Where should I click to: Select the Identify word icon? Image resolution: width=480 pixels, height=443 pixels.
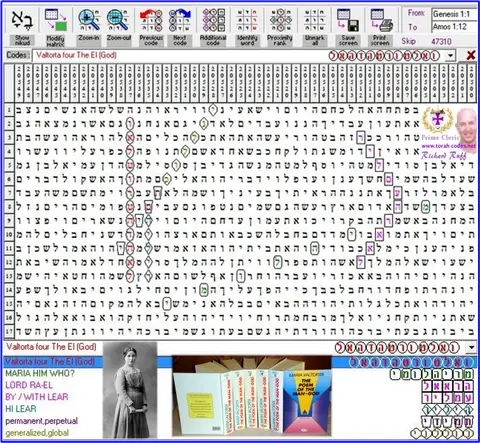pyautogui.click(x=247, y=20)
